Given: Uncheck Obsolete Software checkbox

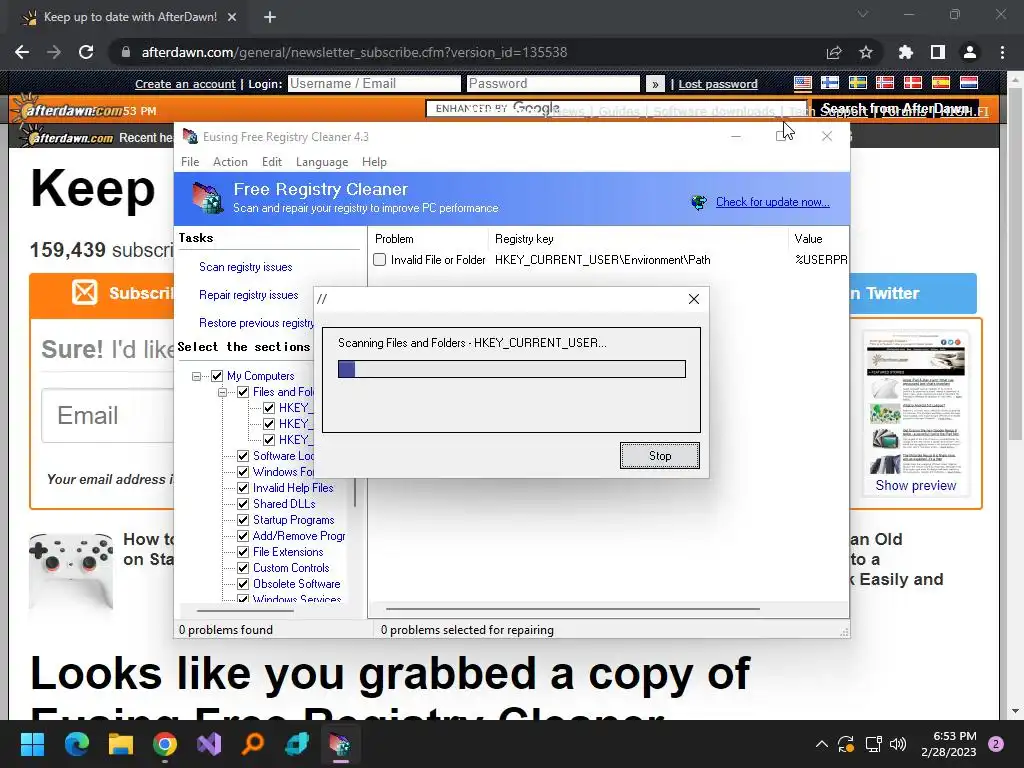Looking at the screenshot, I should [x=243, y=584].
